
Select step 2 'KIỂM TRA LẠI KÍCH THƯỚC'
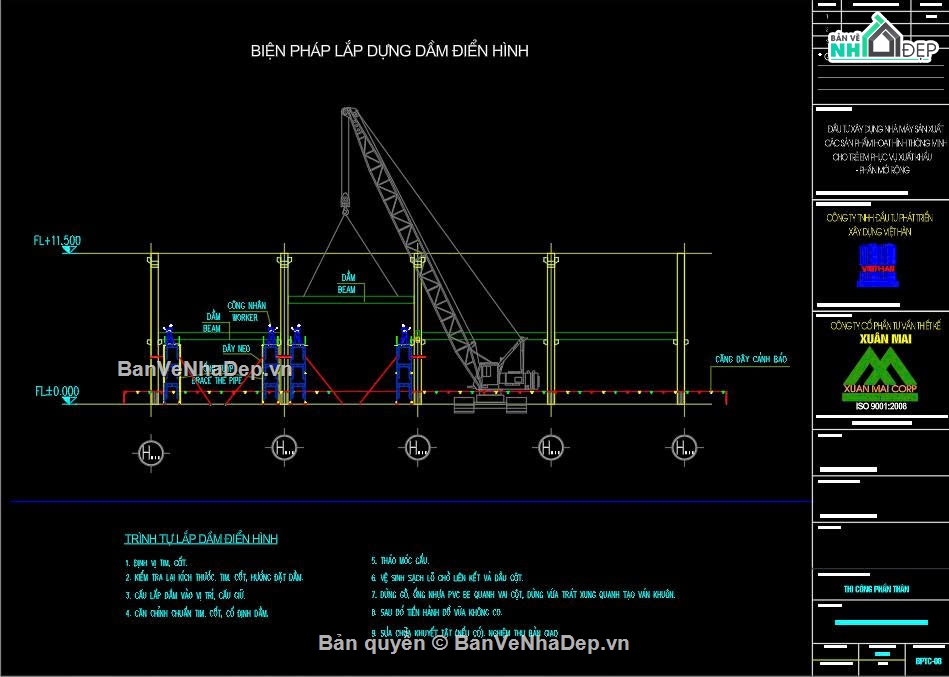pos(214,578)
